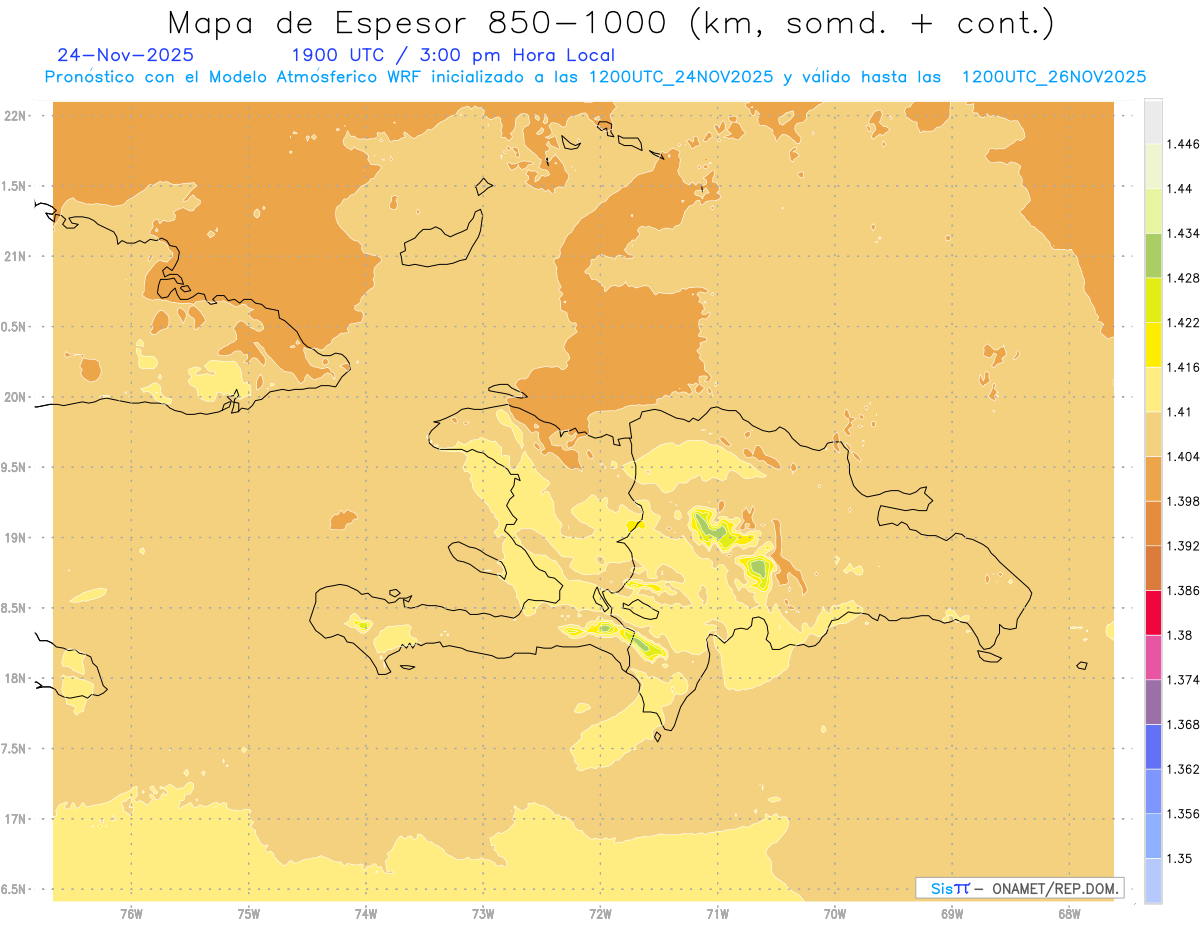
Task: Click the '1.416' colorbar value
Action: [1183, 367]
